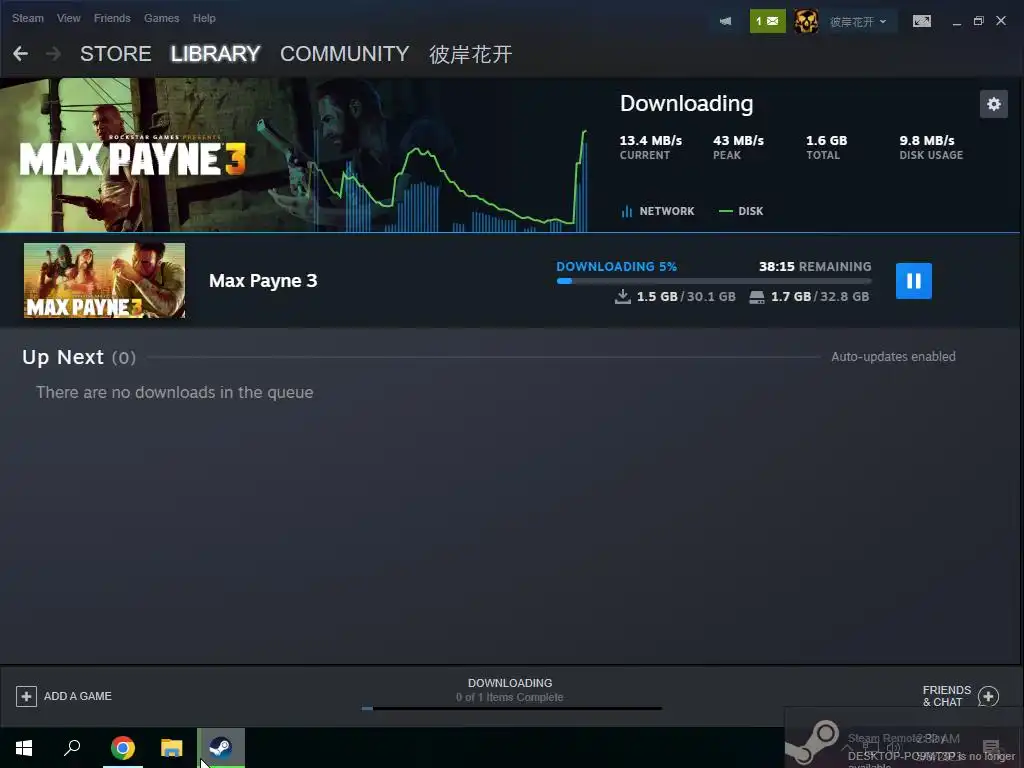This screenshot has height=768, width=1024.
Task: Open the green inbox notification
Action: pyautogui.click(x=767, y=21)
